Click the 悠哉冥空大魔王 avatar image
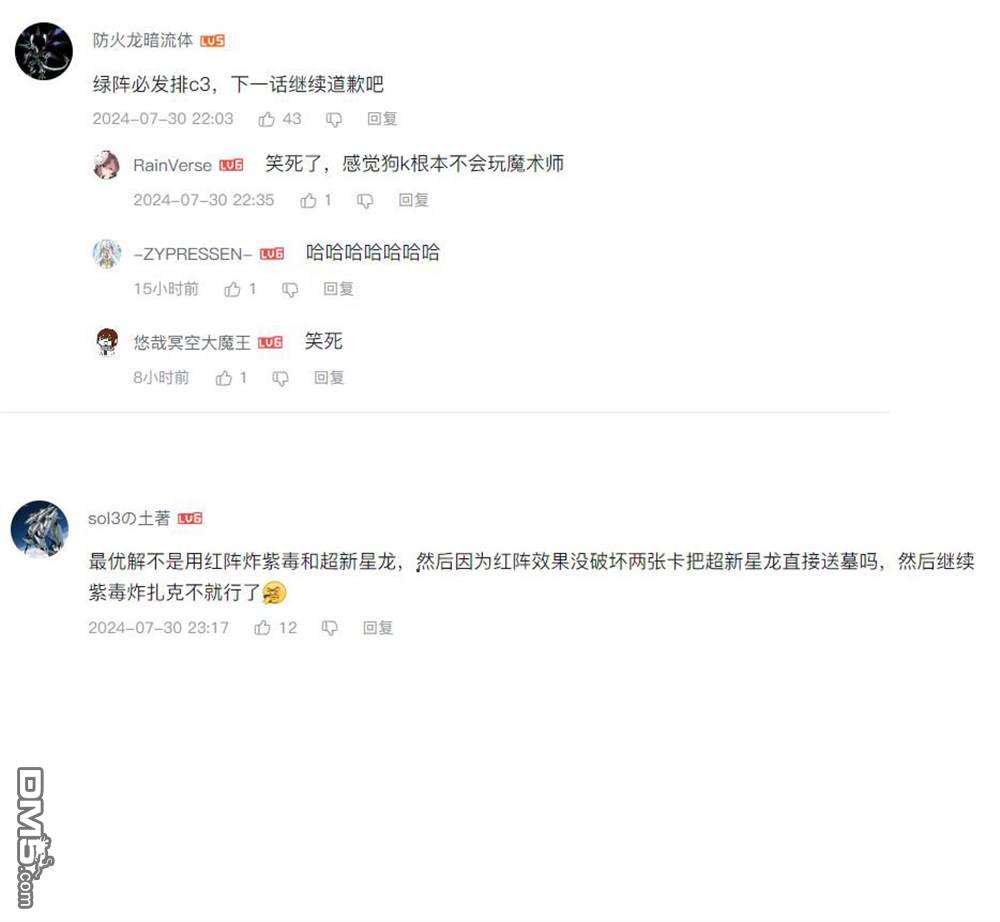Screen dimensions: 1000x922 coord(107,342)
